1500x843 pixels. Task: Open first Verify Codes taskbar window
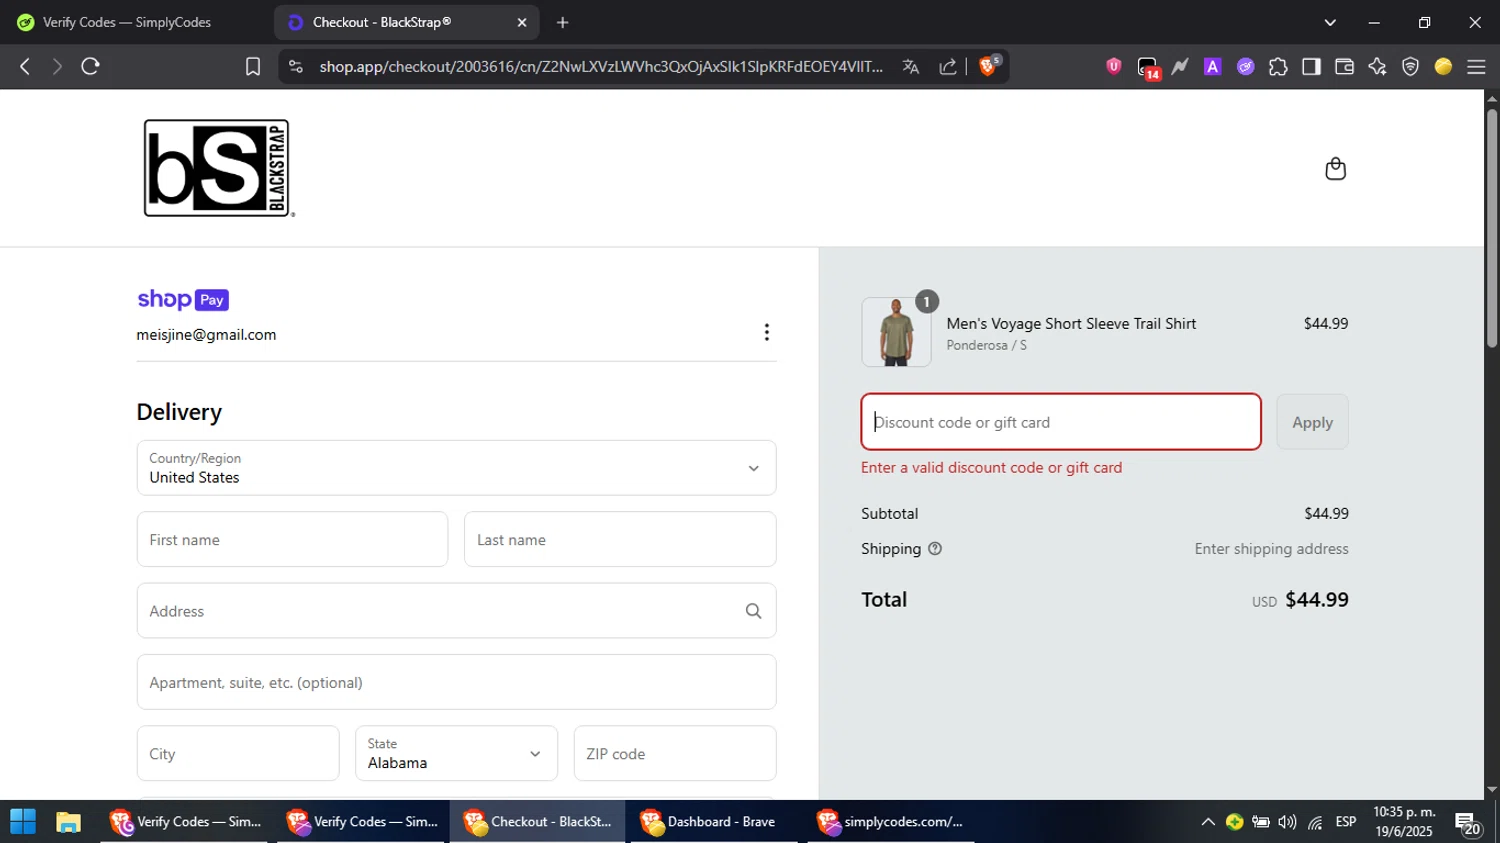pos(186,822)
